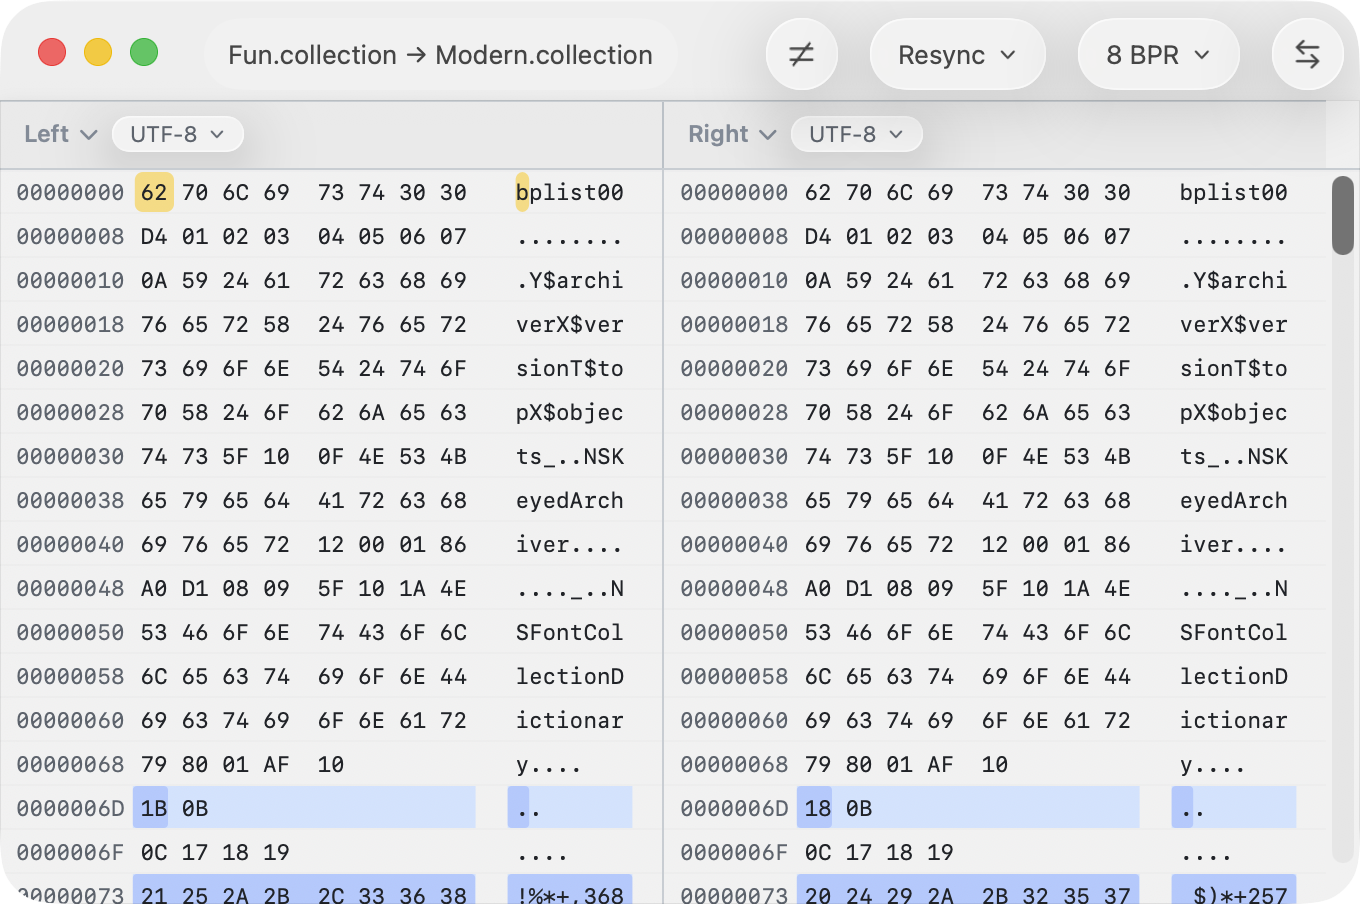Click right pane offset 0000006D
1360x904 pixels.
pyautogui.click(x=734, y=808)
